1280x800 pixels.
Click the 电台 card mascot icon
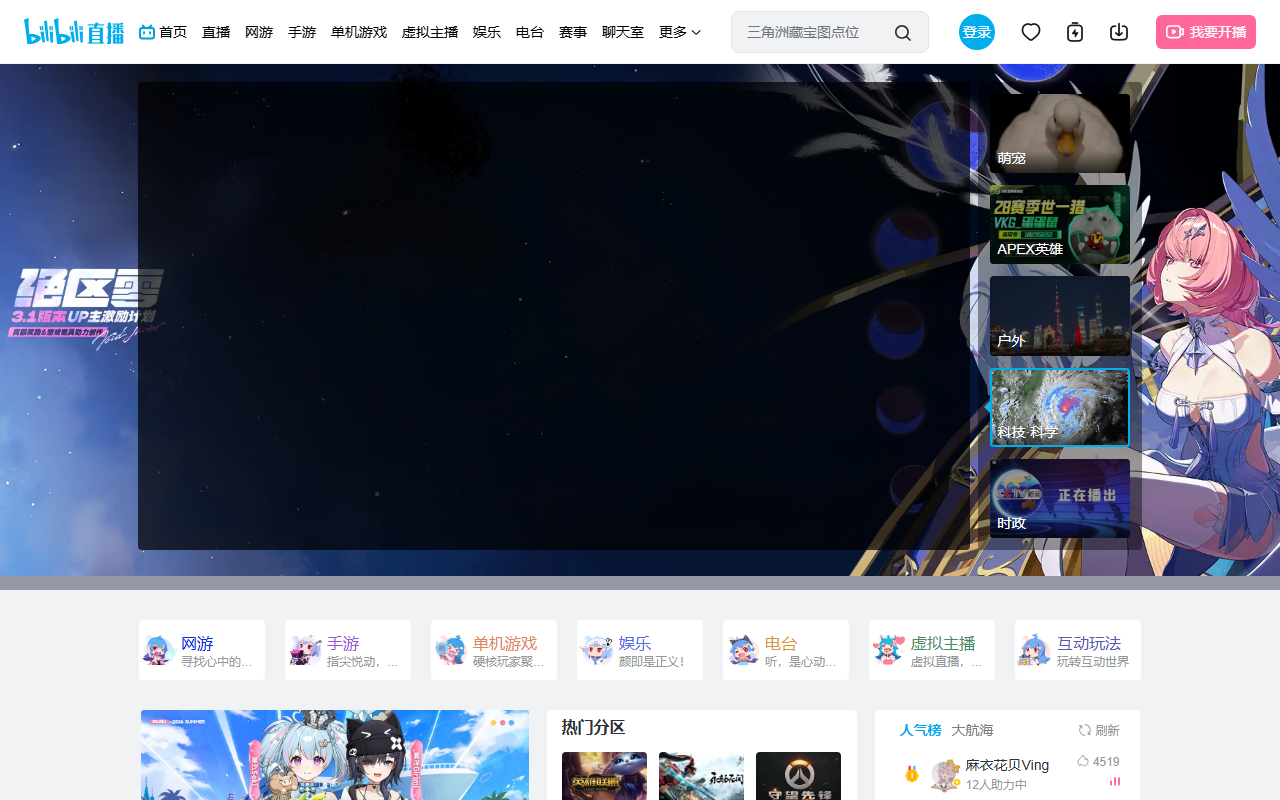point(744,650)
